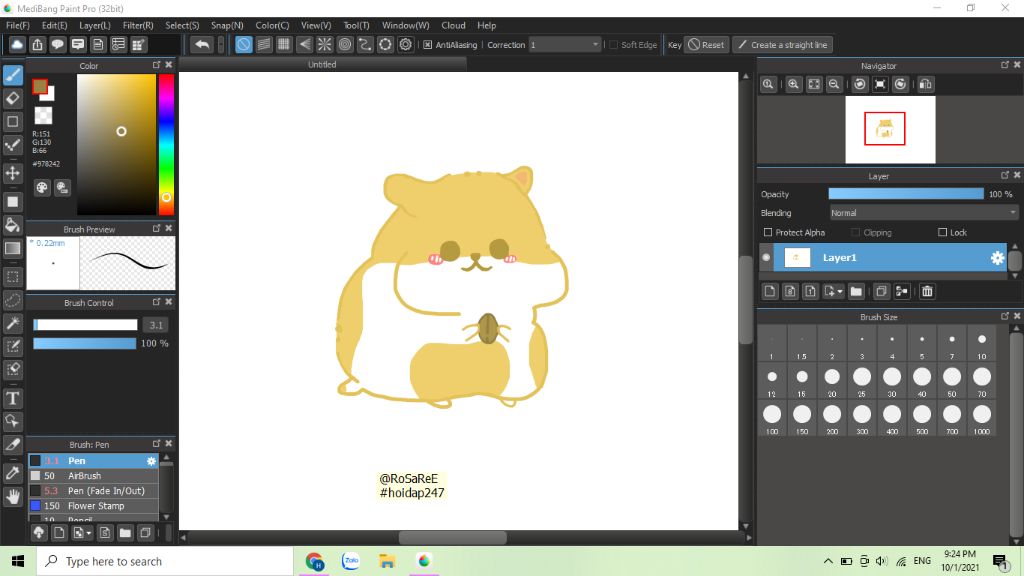The width and height of the screenshot is (1024, 576).
Task: Toggle the AntiAliasing checkbox
Action: [428, 45]
